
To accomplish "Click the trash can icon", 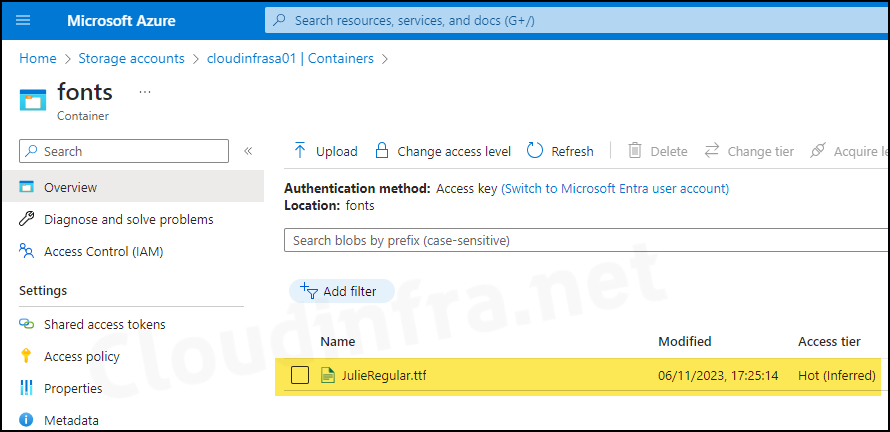I will coord(635,150).
